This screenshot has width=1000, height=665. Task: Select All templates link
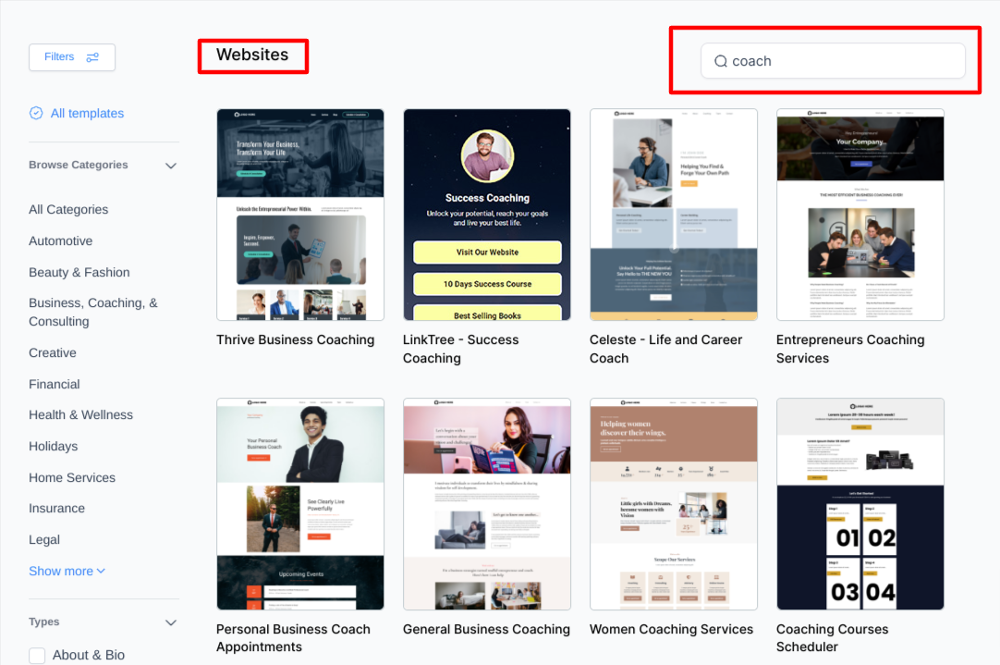[87, 113]
